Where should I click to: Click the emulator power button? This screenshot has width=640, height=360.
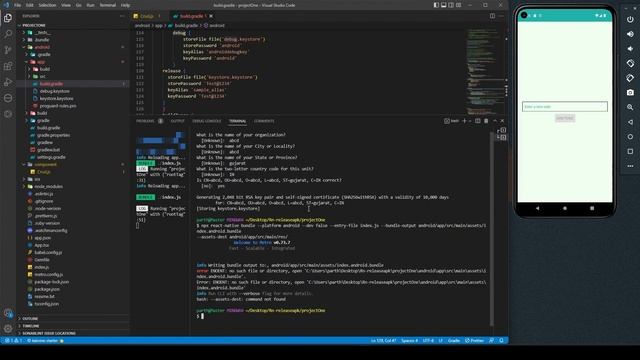pyautogui.click(x=630, y=19)
